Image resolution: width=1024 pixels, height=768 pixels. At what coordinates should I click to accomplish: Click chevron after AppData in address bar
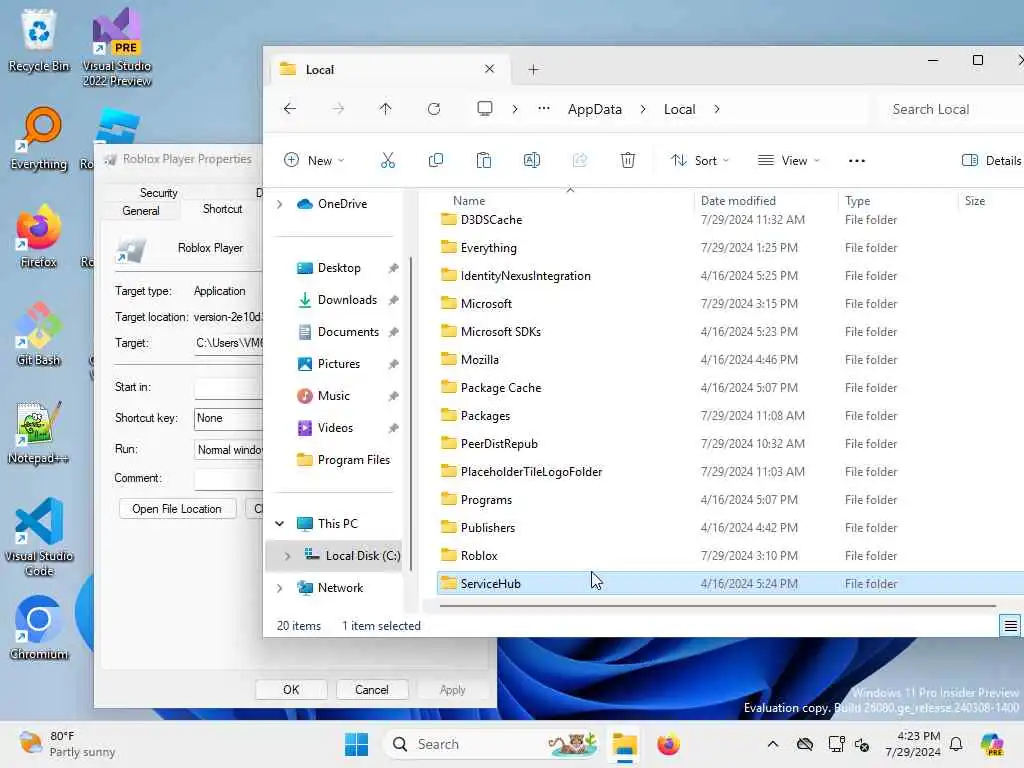click(643, 109)
